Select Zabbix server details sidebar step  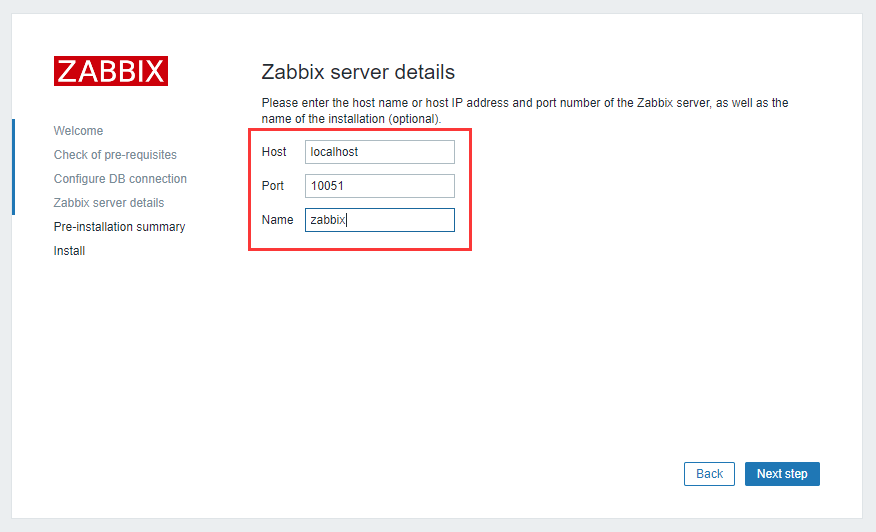click(x=109, y=203)
